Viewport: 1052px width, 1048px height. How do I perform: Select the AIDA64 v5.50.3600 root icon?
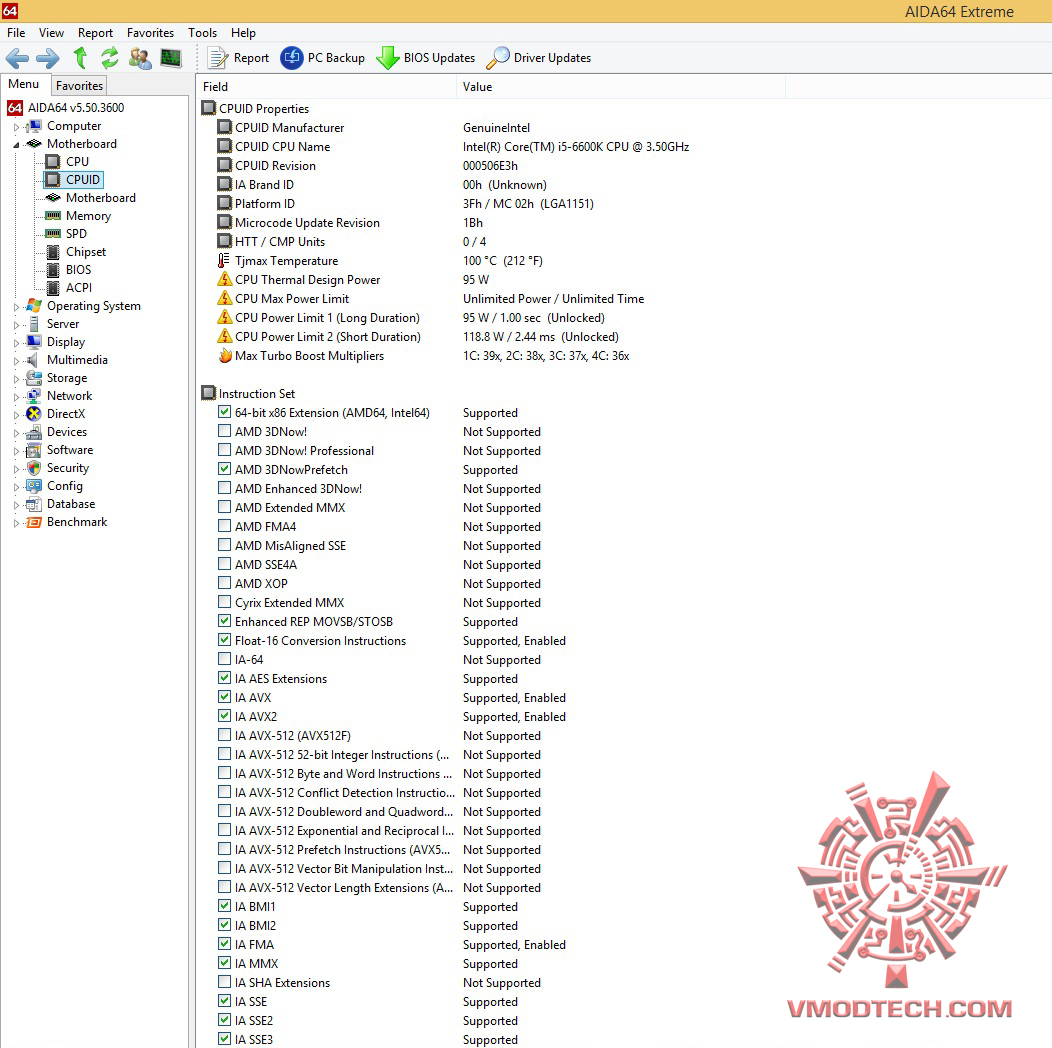tap(15, 108)
